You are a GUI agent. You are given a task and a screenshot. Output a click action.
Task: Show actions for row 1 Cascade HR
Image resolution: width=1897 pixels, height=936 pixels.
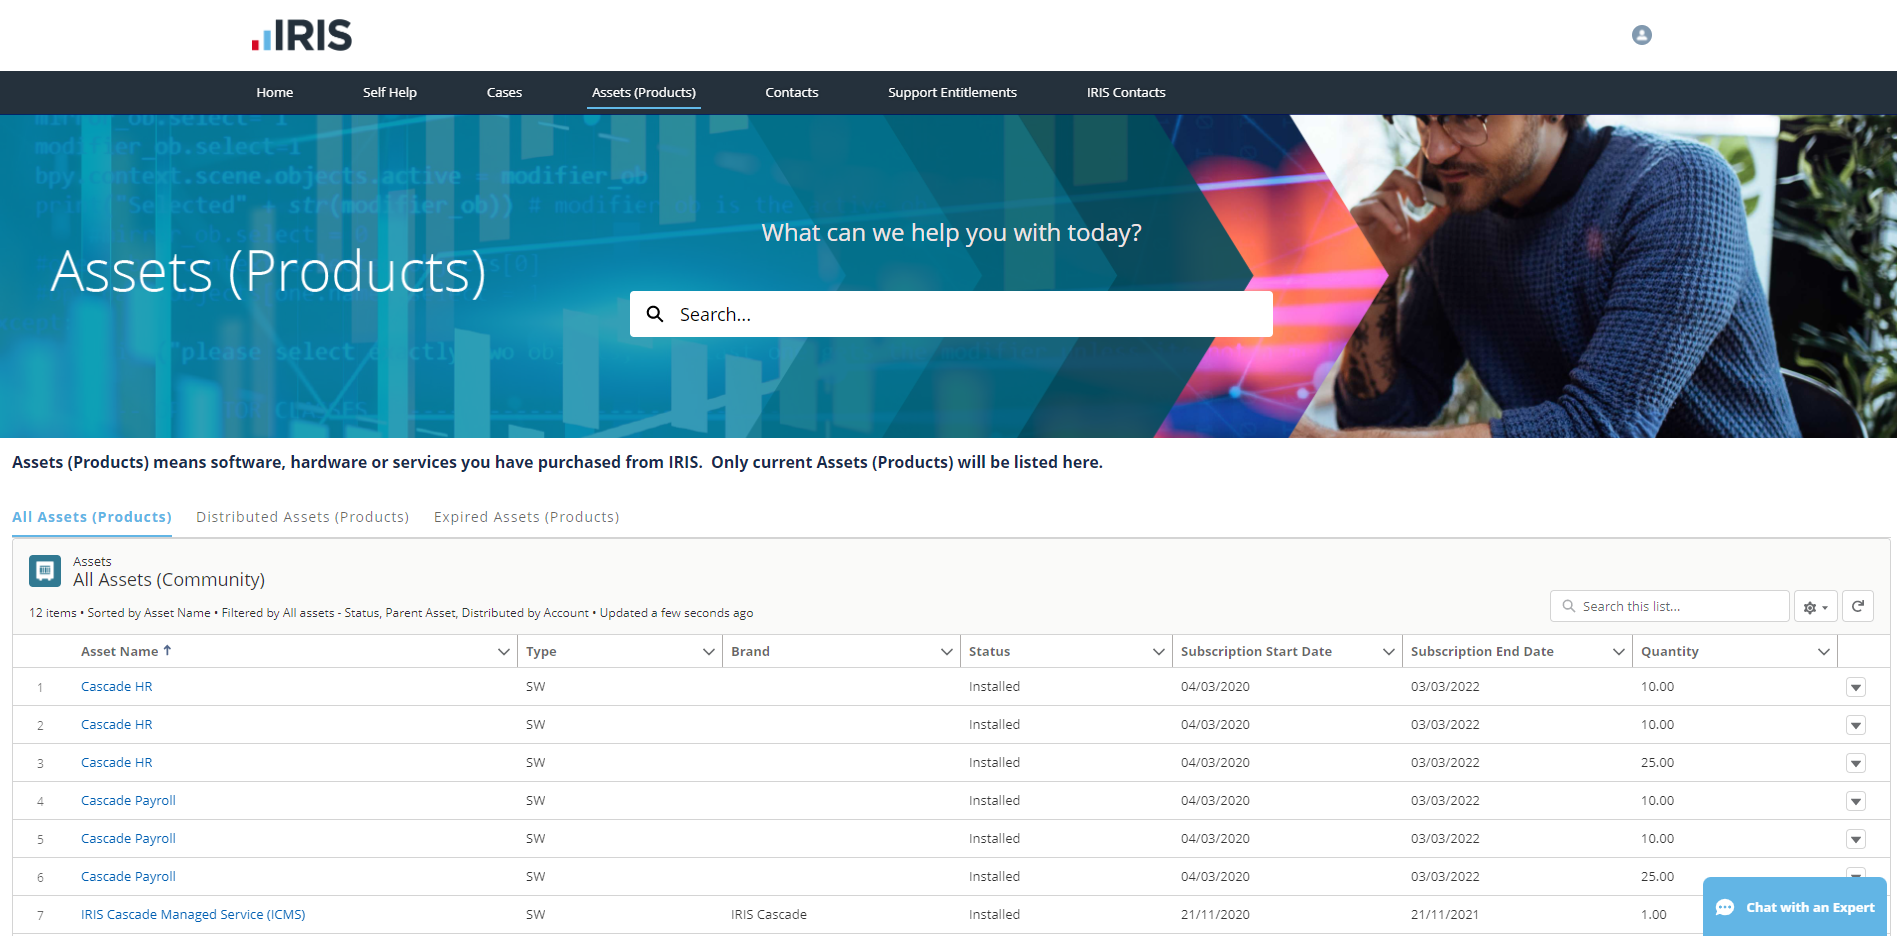click(x=1856, y=687)
